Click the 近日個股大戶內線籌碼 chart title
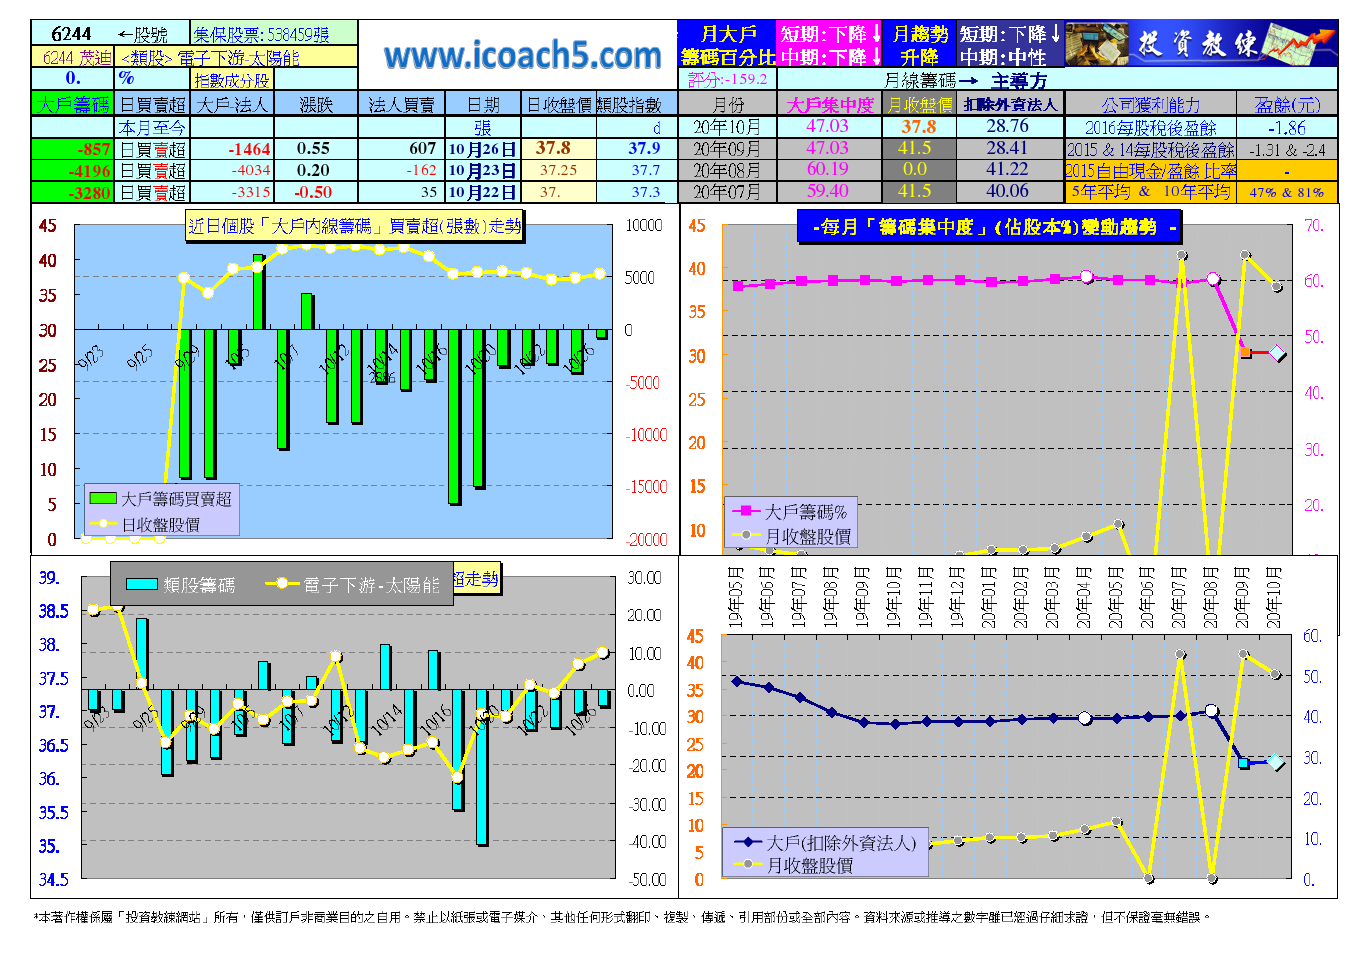Screen dimensions: 1366x967 click(x=354, y=226)
